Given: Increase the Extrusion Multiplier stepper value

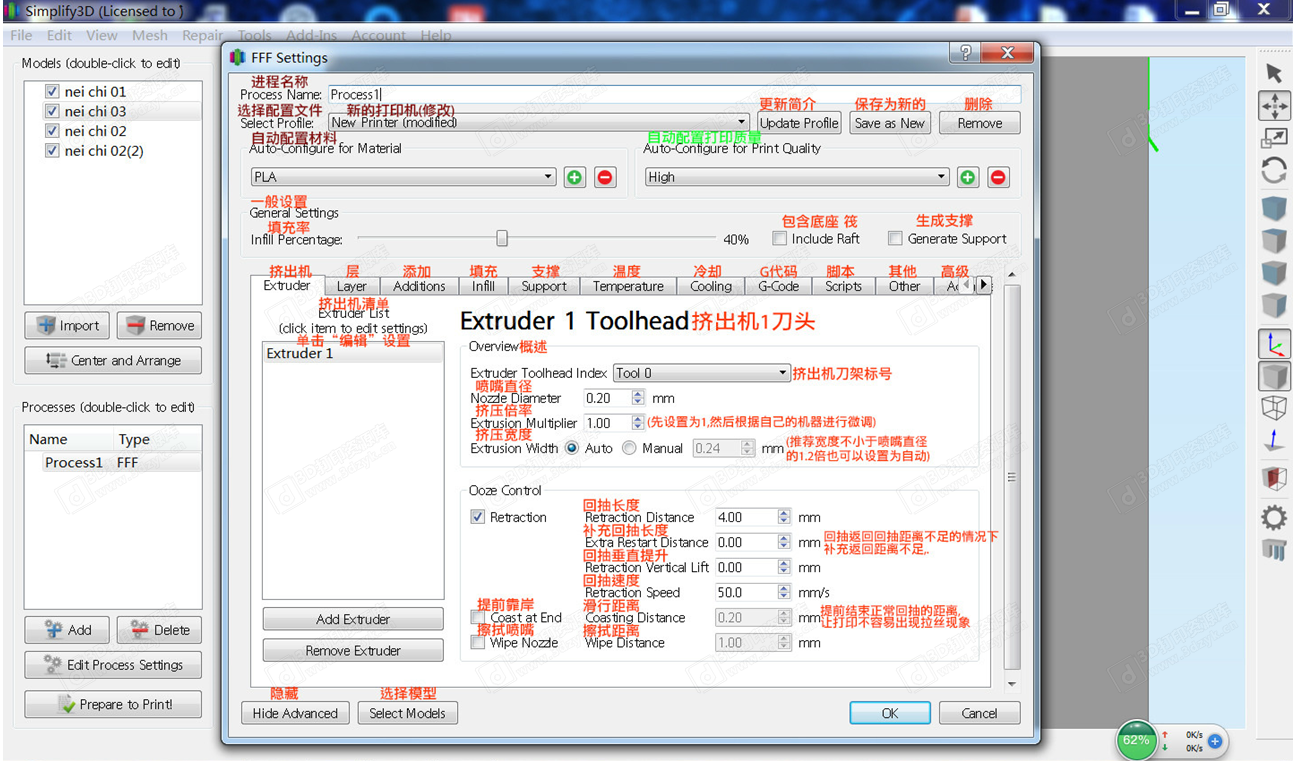Looking at the screenshot, I should pyautogui.click(x=638, y=419).
